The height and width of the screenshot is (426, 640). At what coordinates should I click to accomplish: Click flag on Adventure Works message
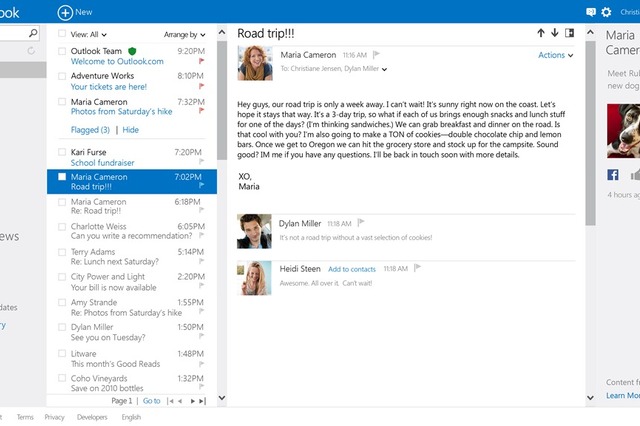click(x=201, y=86)
